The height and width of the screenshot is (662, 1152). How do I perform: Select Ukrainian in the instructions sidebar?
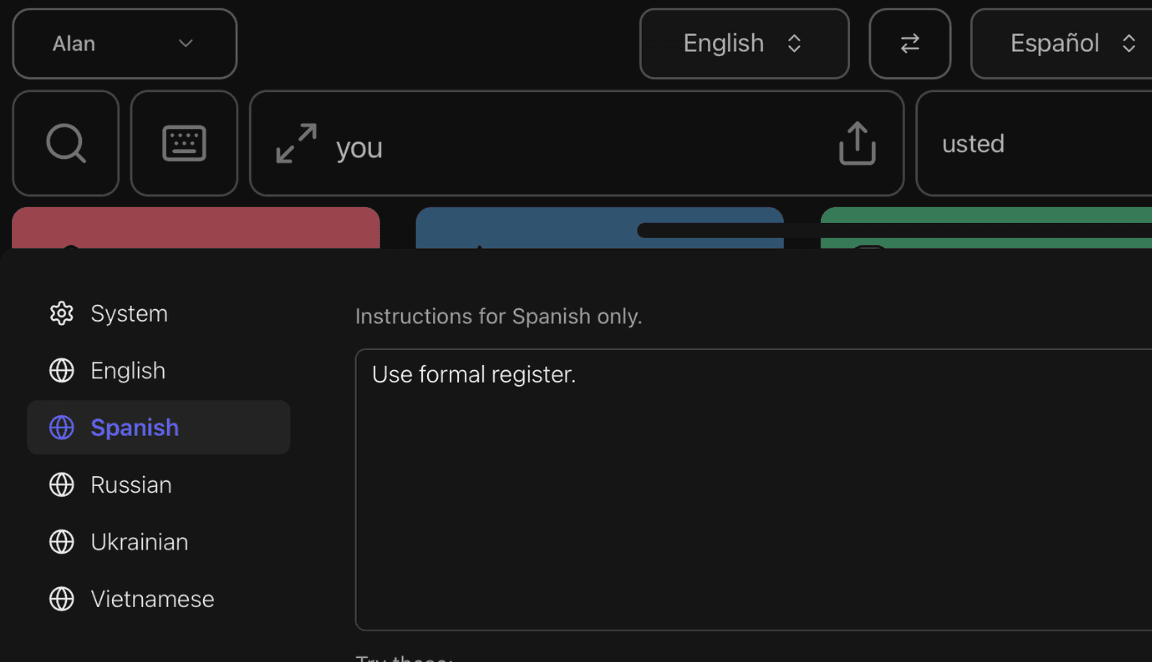pyautogui.click(x=139, y=541)
